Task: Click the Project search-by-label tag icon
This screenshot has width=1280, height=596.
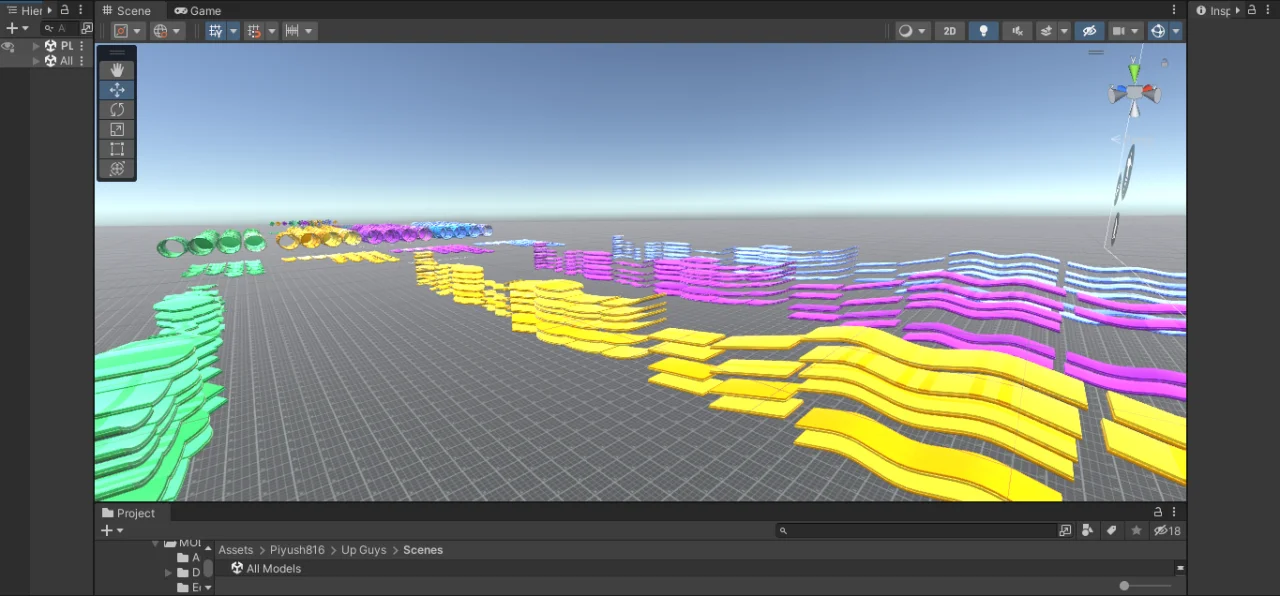Action: click(x=1111, y=531)
